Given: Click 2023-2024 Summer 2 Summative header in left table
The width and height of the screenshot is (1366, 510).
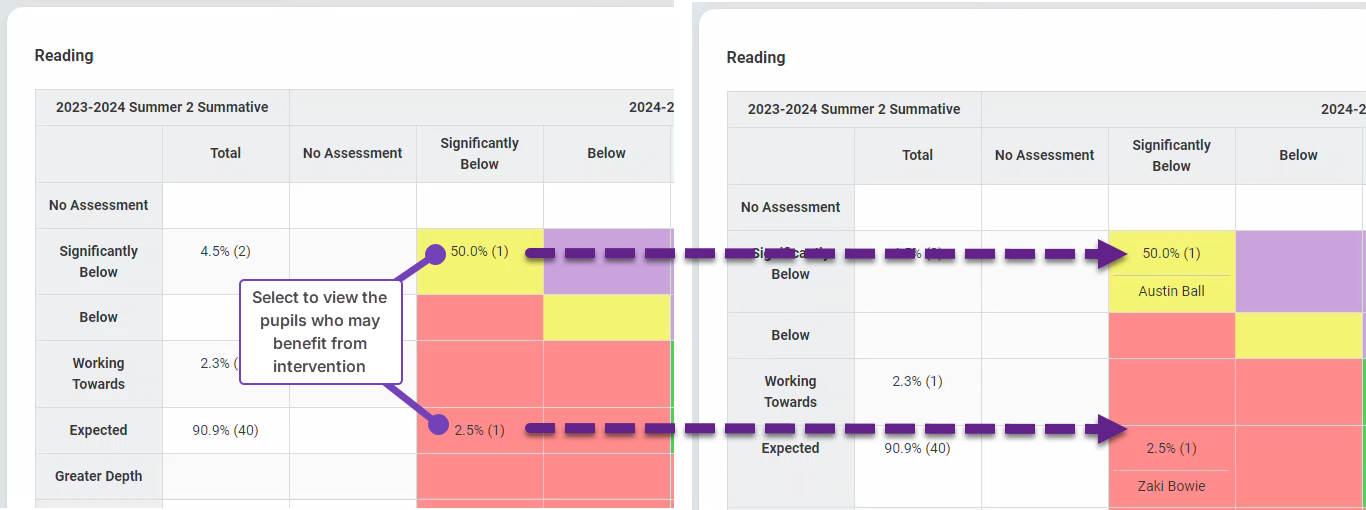Looking at the screenshot, I should click(162, 107).
